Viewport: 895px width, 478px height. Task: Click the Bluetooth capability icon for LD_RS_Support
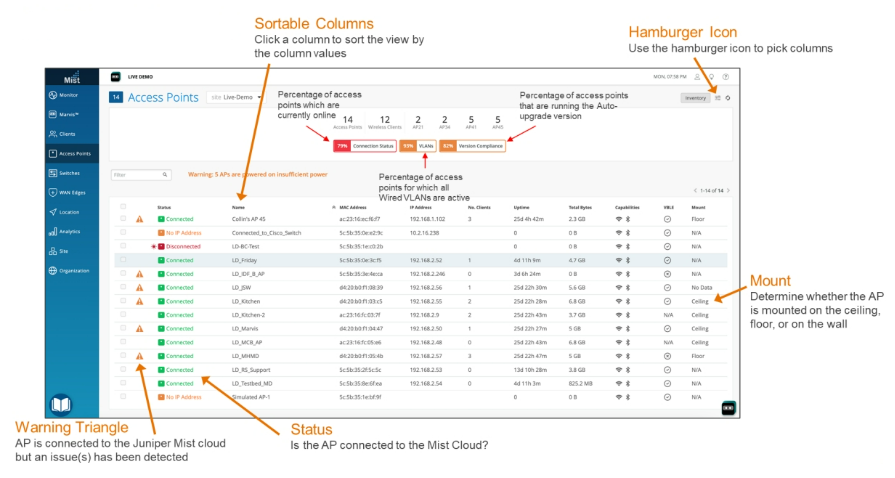tap(628, 370)
